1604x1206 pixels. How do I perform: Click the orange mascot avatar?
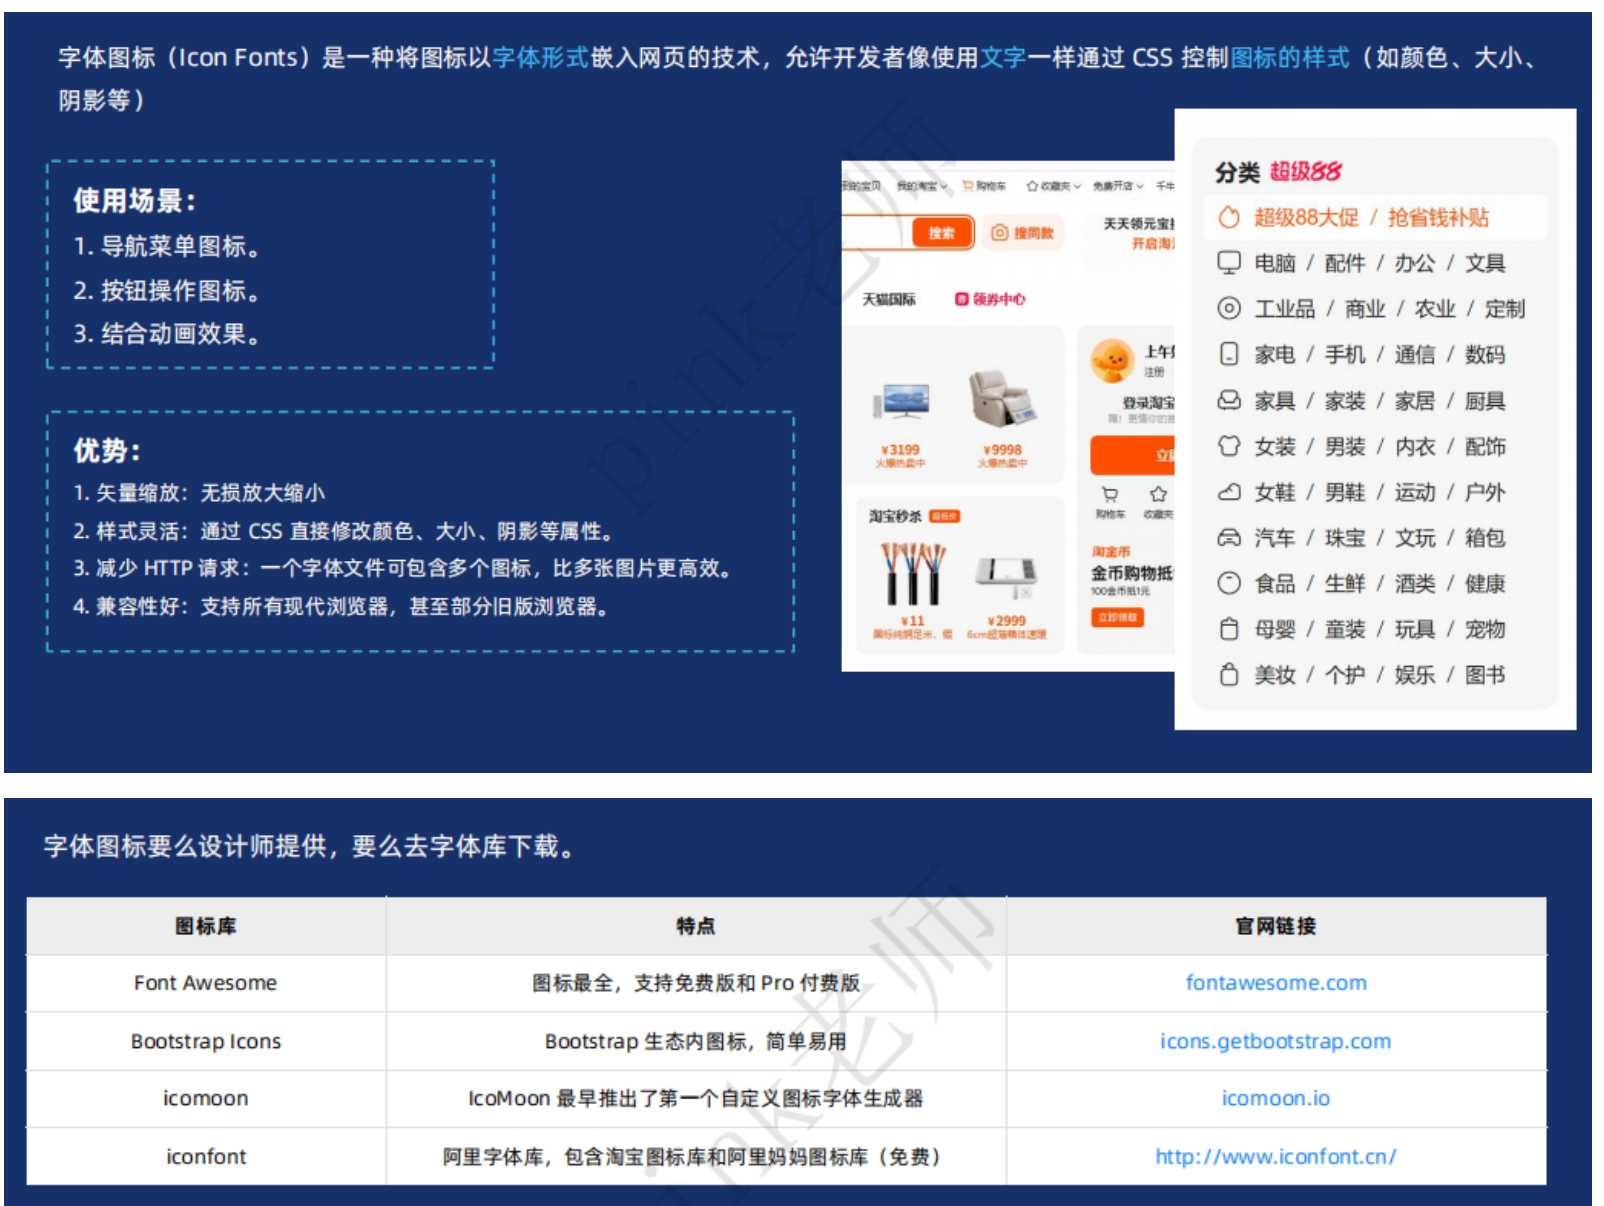click(x=1112, y=360)
